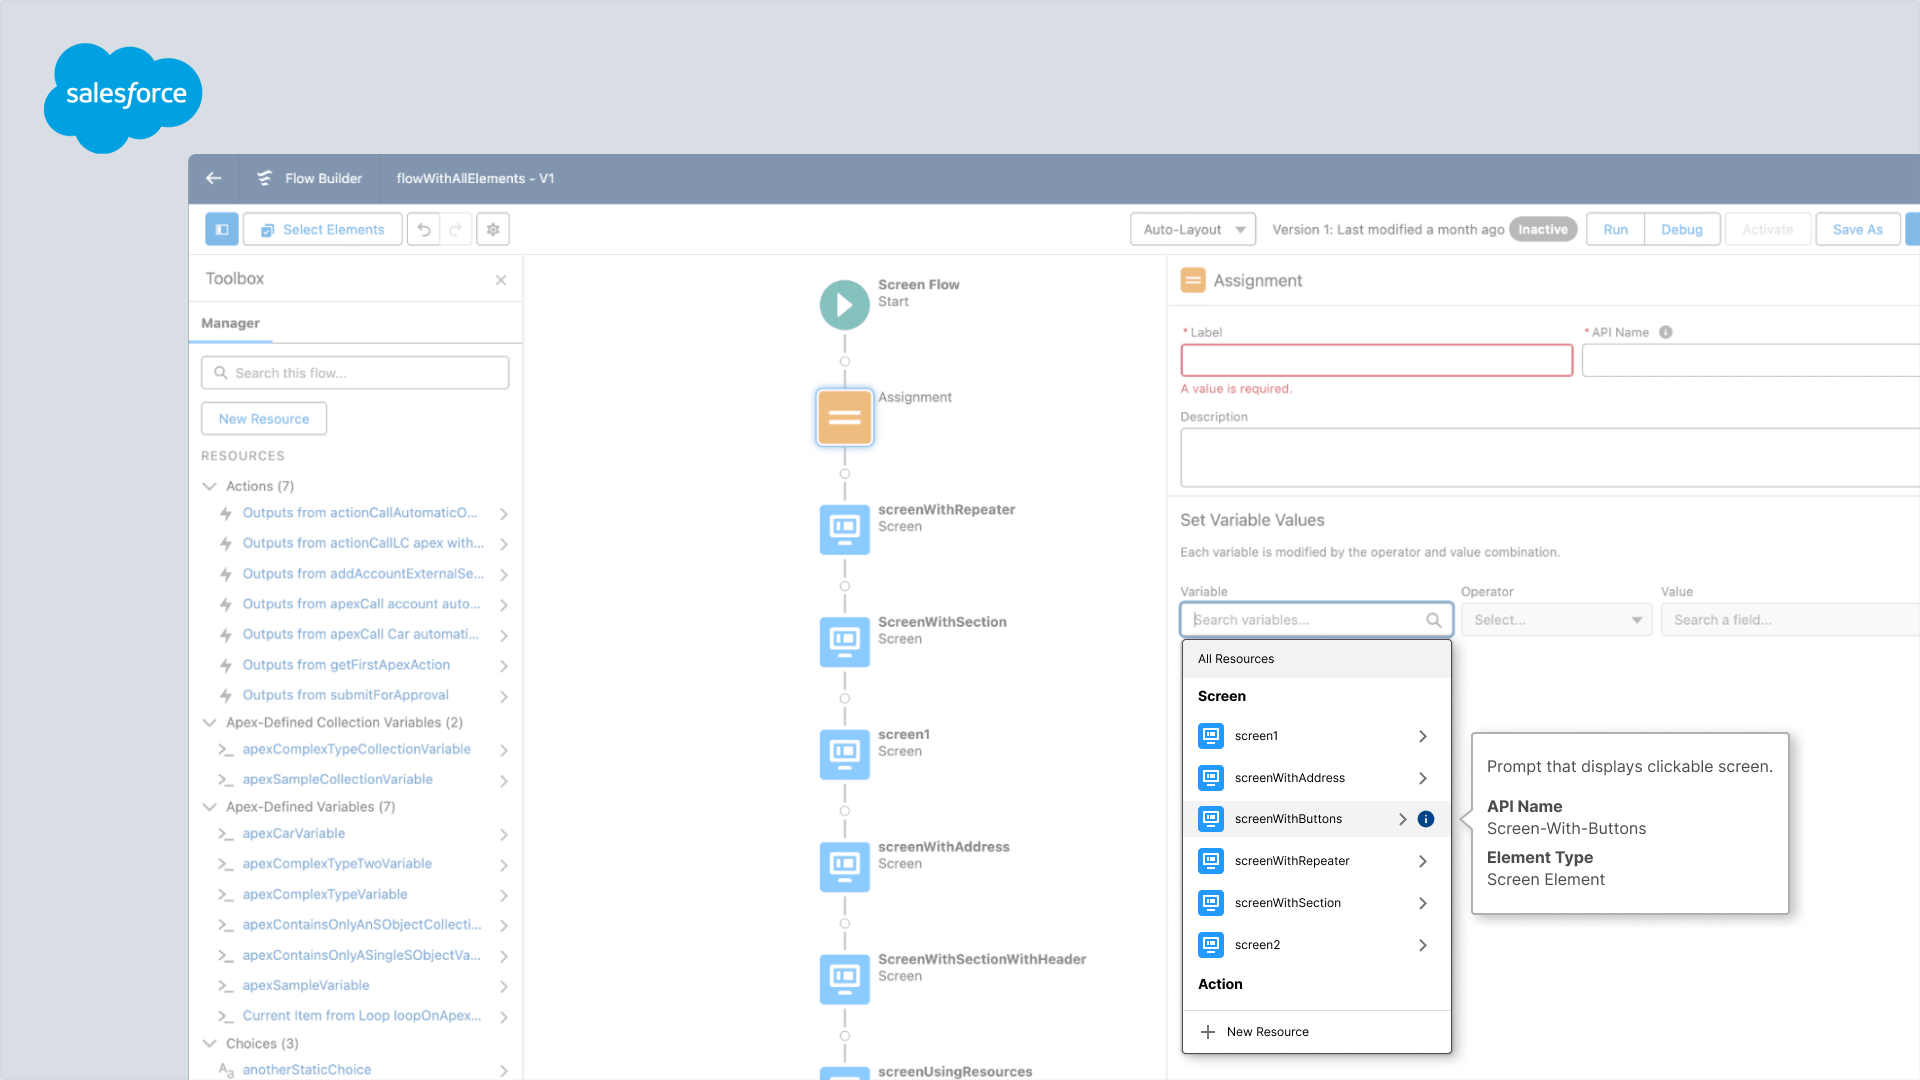Close the Toolbox panel
Image resolution: width=1920 pixels, height=1080 pixels.
coord(501,280)
